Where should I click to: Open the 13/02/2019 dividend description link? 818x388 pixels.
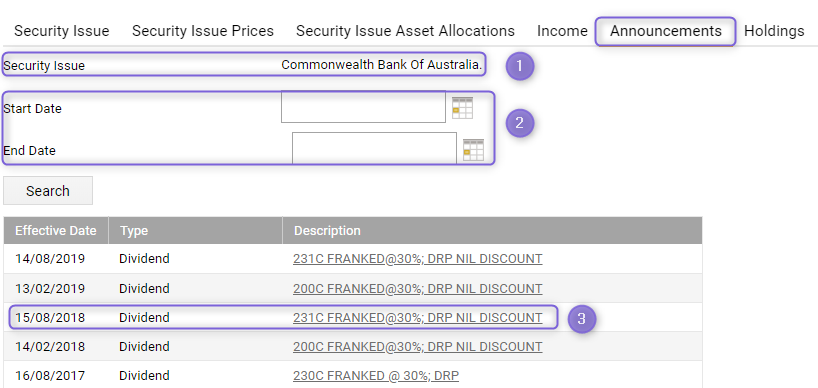click(417, 288)
